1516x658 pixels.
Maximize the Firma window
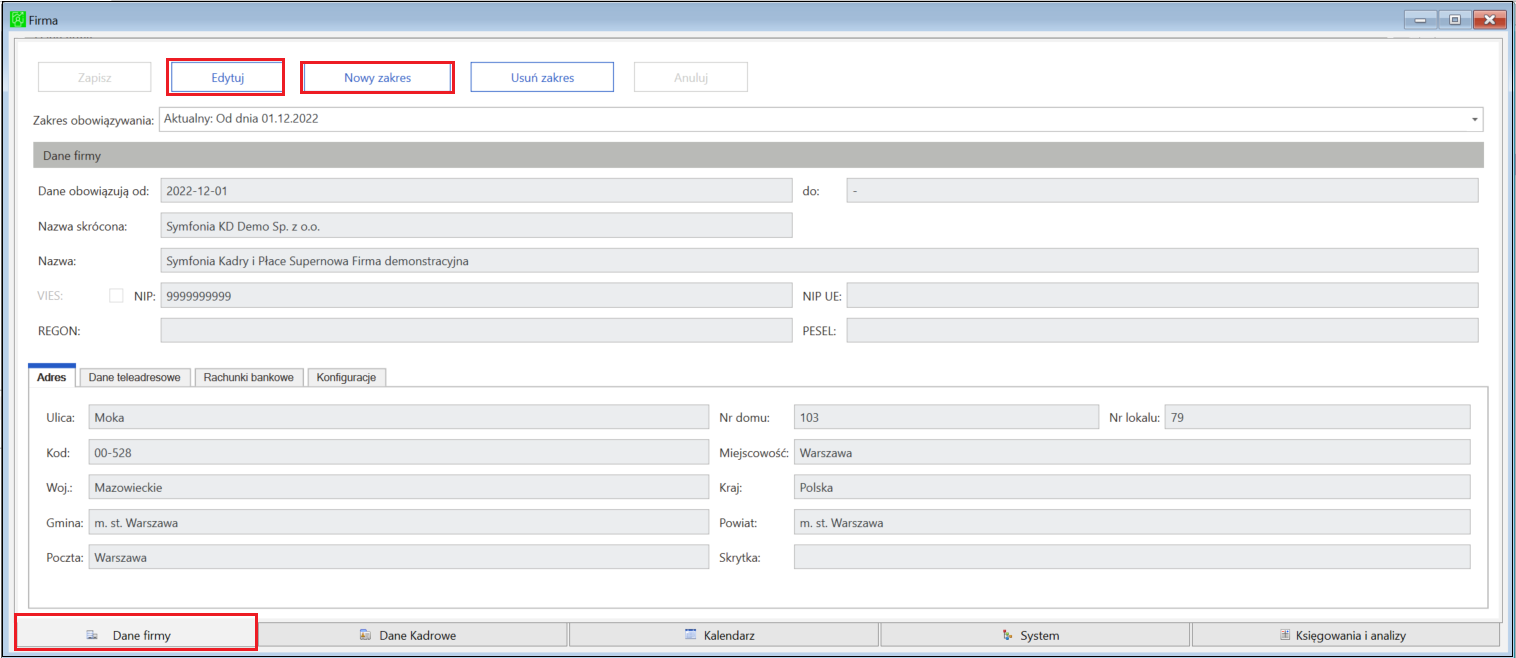click(x=1454, y=19)
